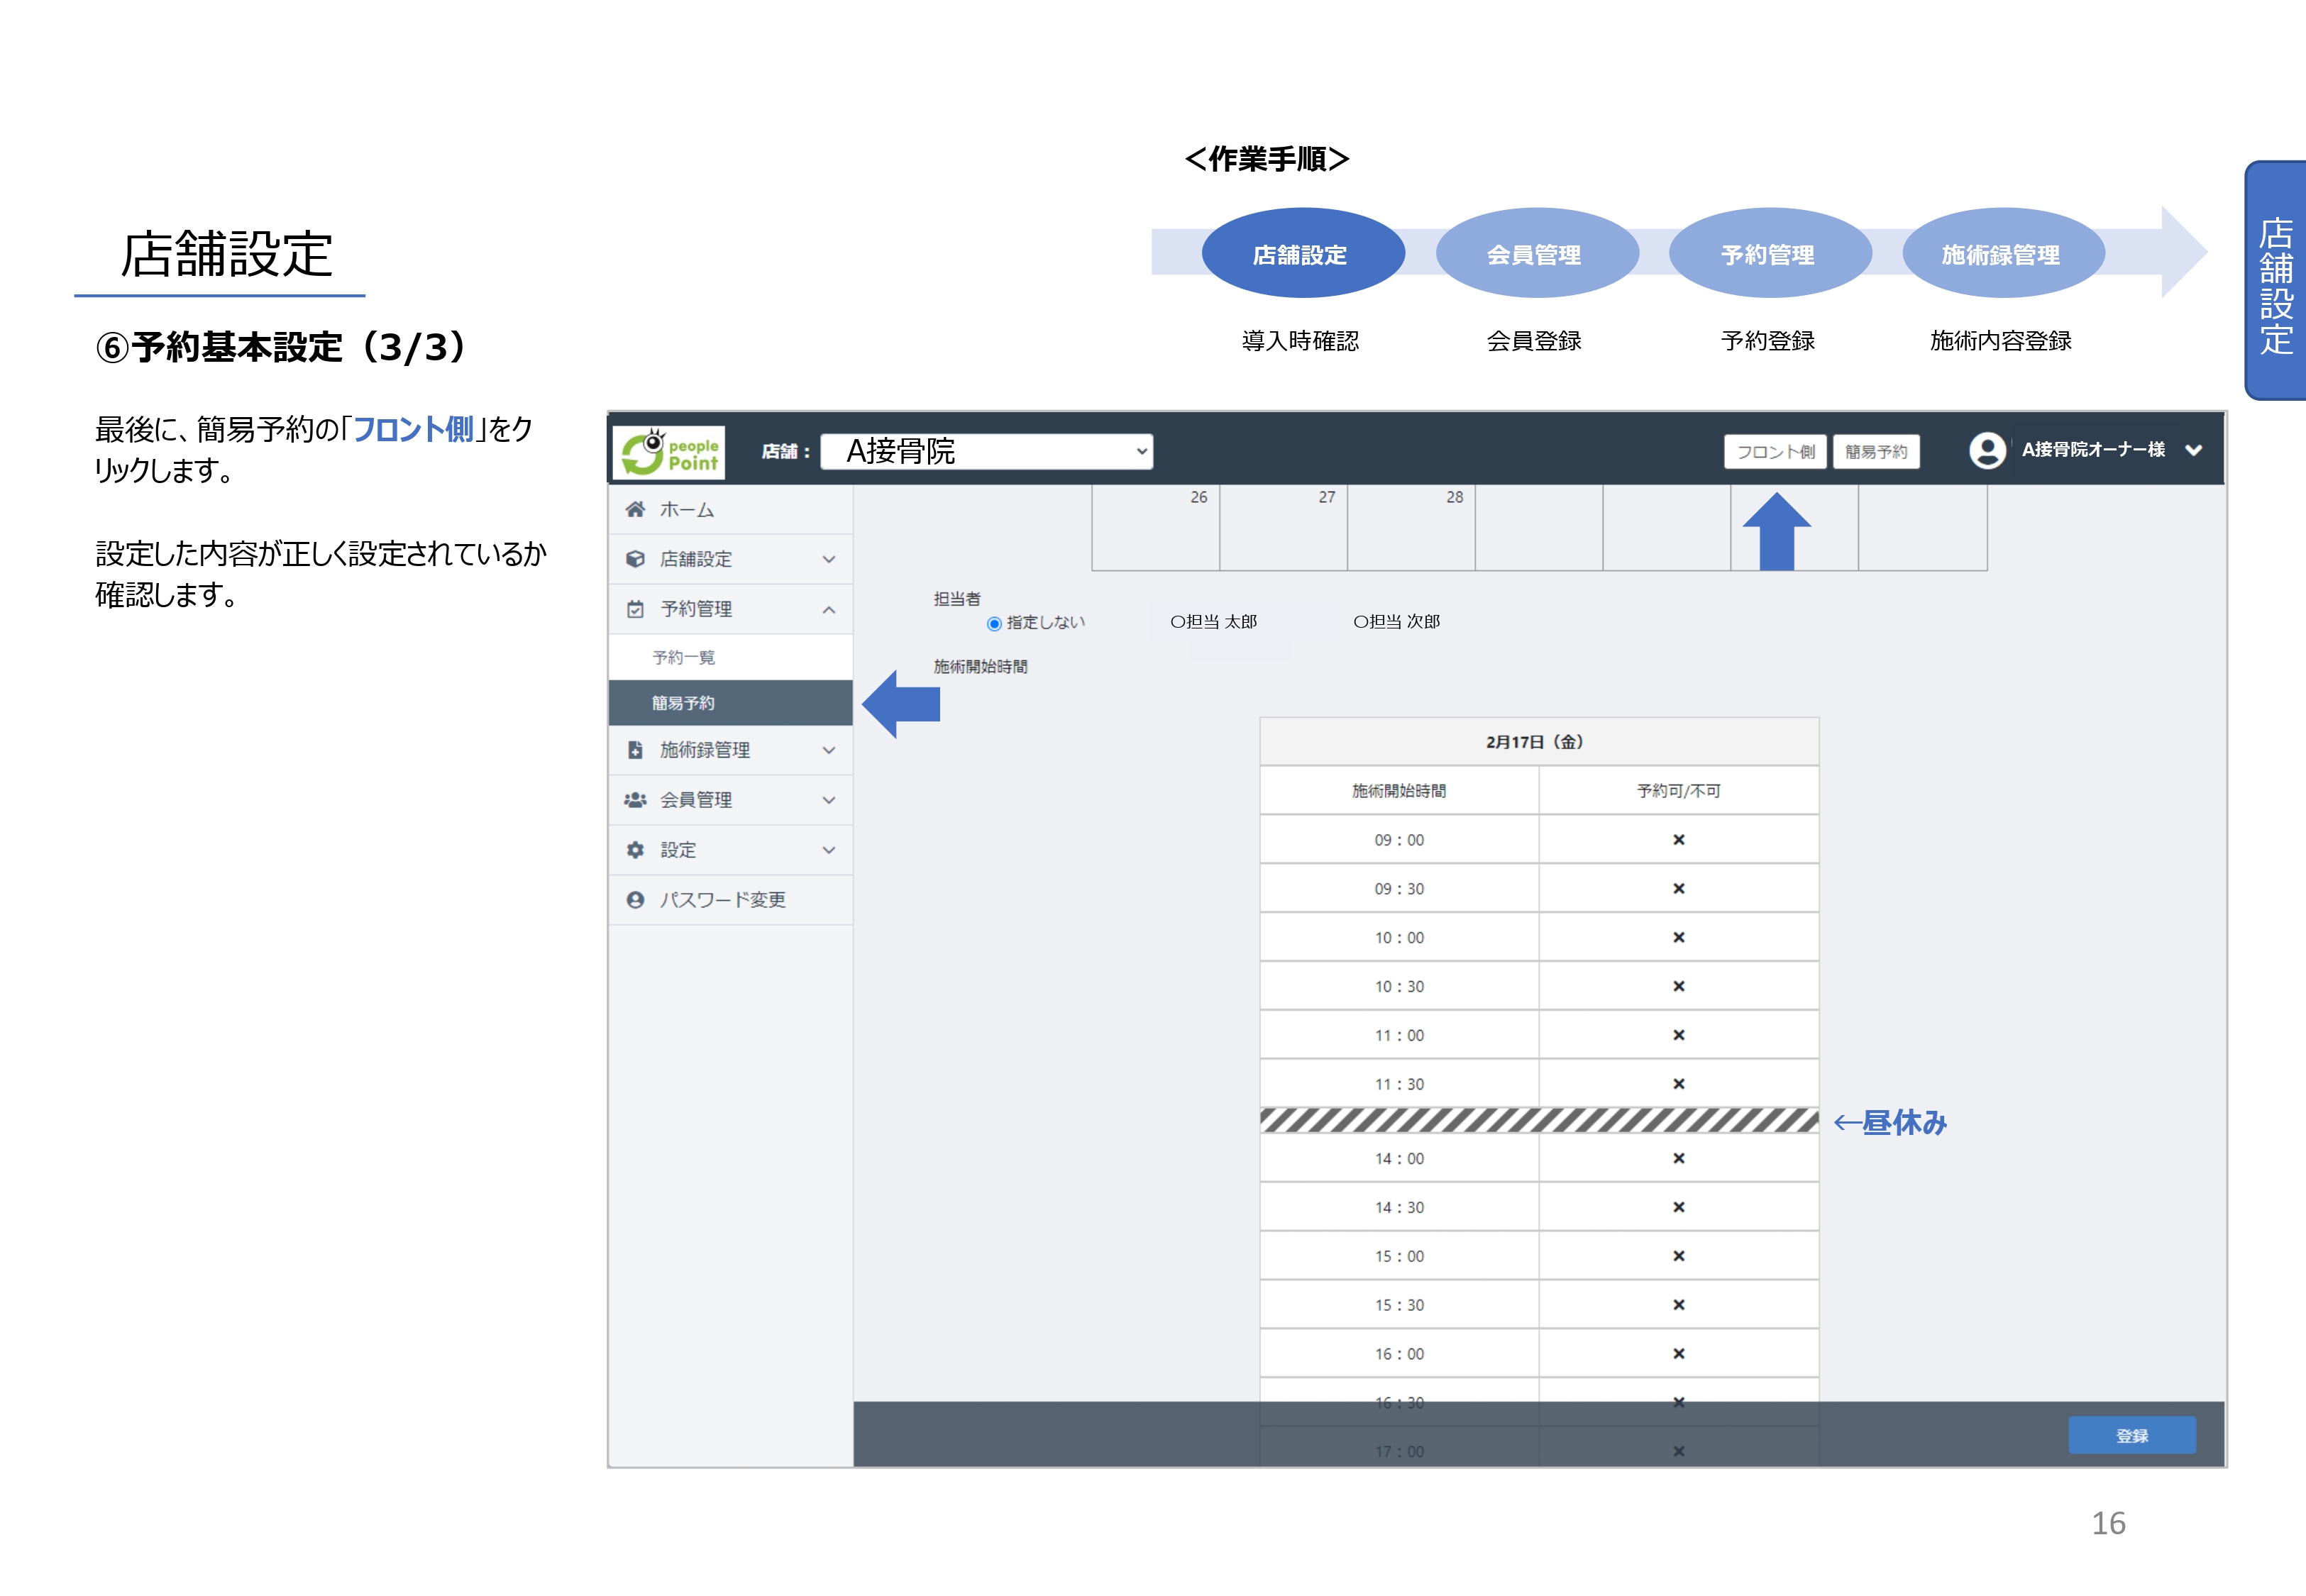Click the 予約管理 calendar icon
2306x1596 pixels.
[635, 609]
